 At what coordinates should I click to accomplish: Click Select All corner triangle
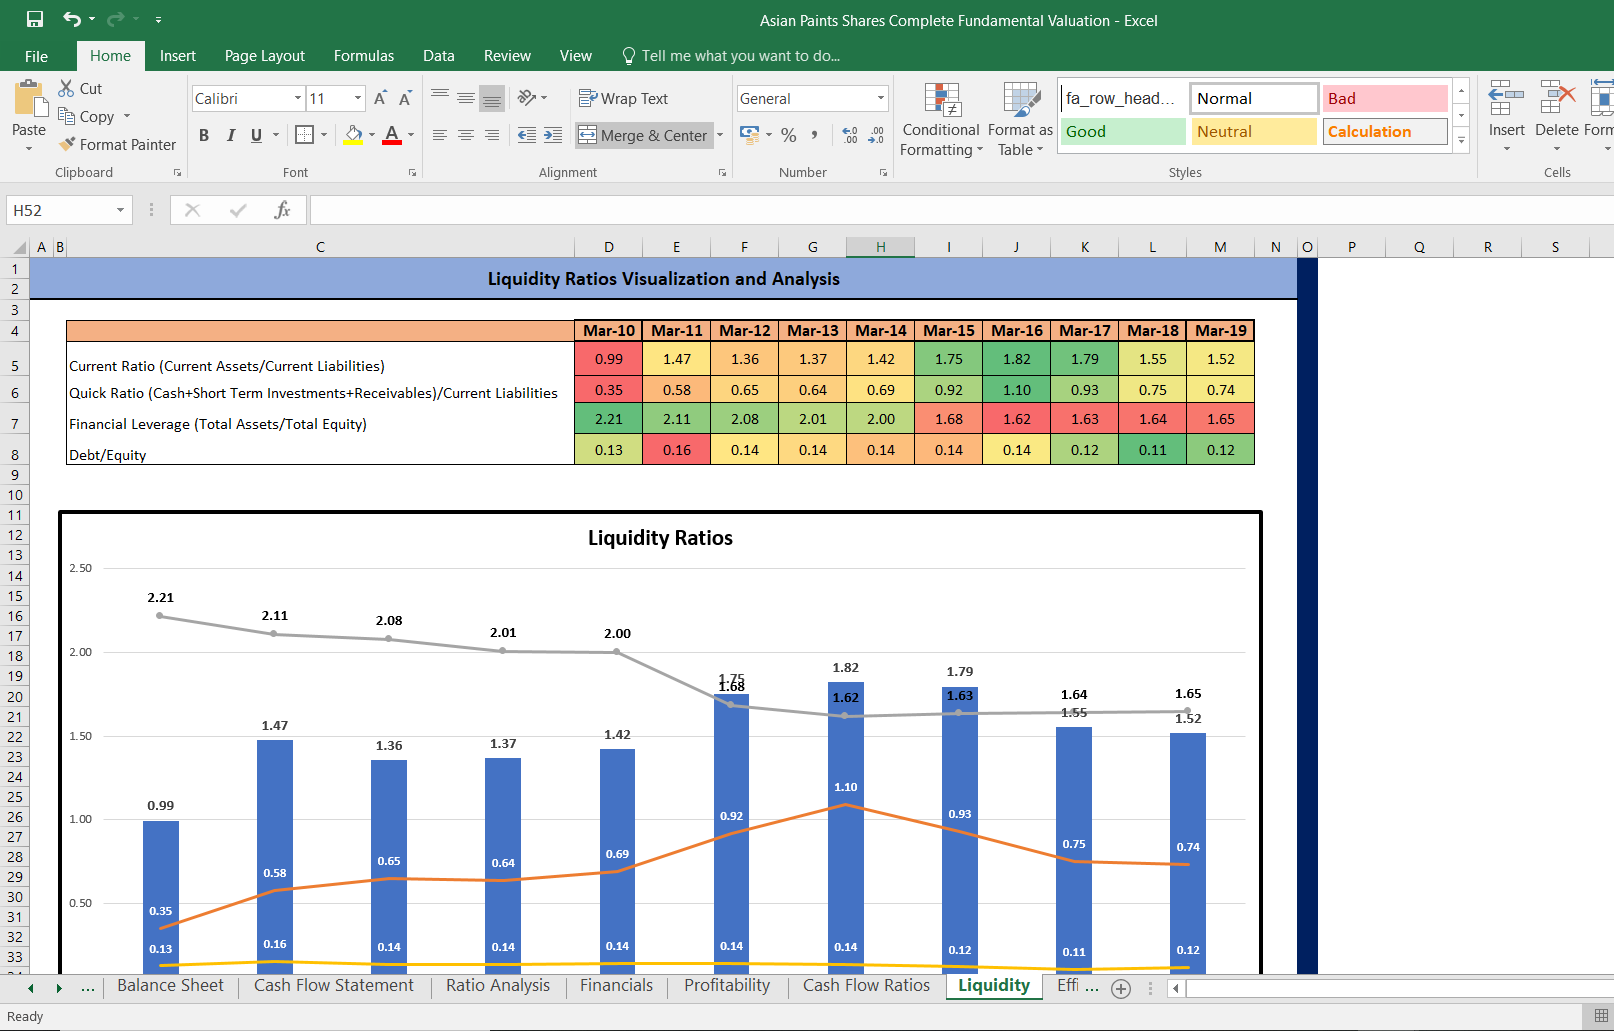[19, 247]
